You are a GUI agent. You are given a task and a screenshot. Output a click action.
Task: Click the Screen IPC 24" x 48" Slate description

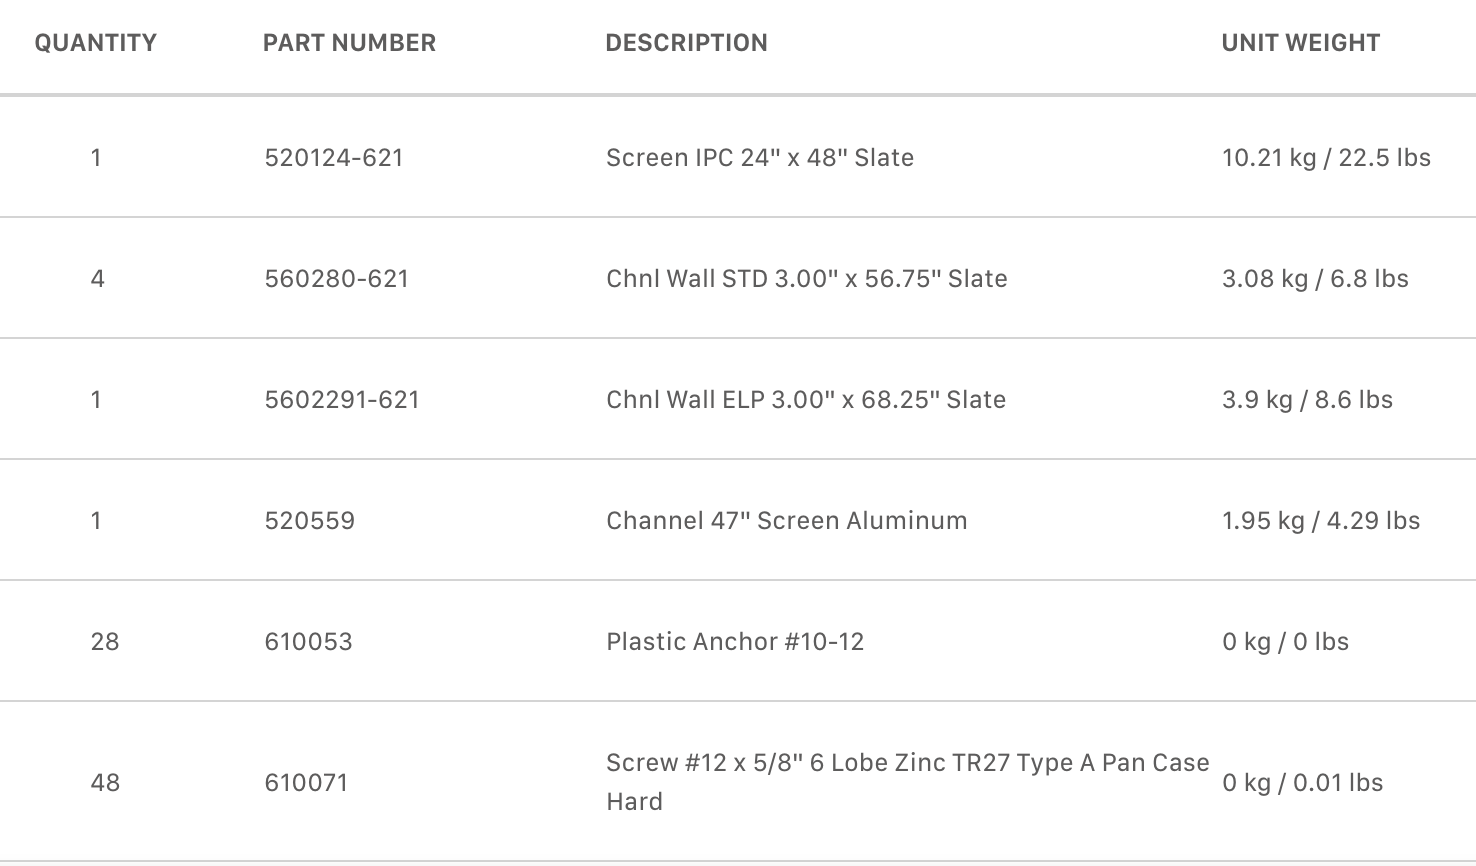(x=760, y=158)
